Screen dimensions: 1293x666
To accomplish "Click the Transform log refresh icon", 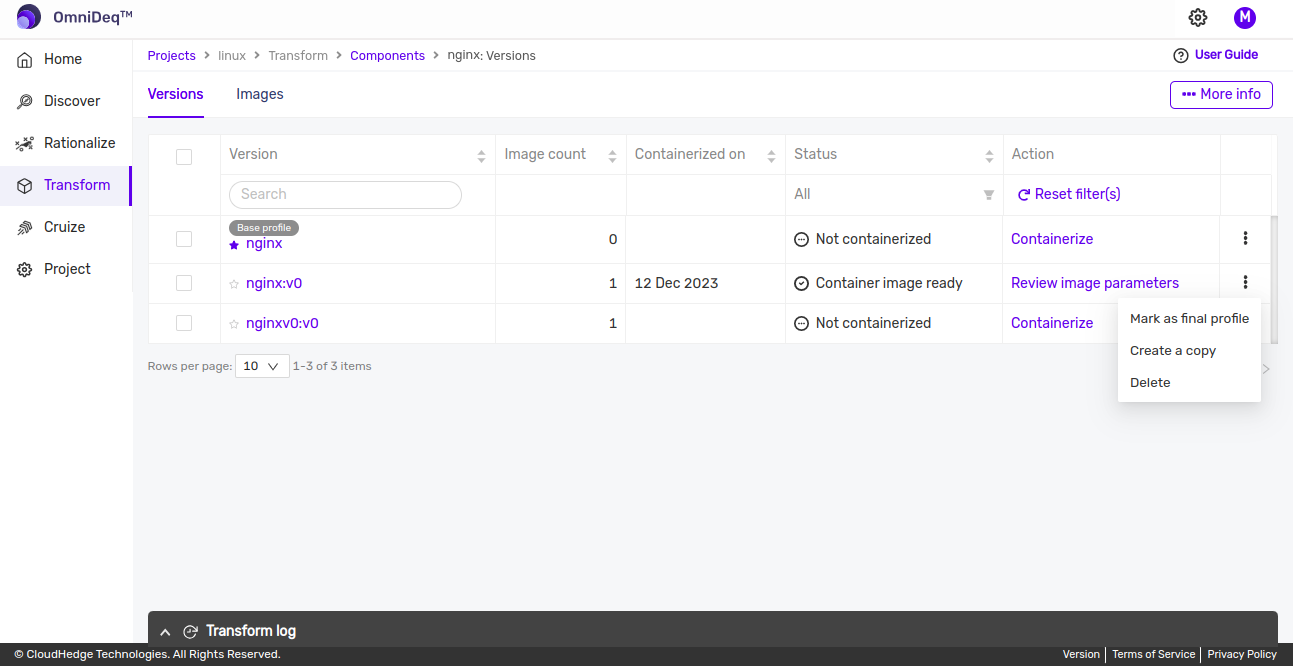I will click(x=191, y=632).
